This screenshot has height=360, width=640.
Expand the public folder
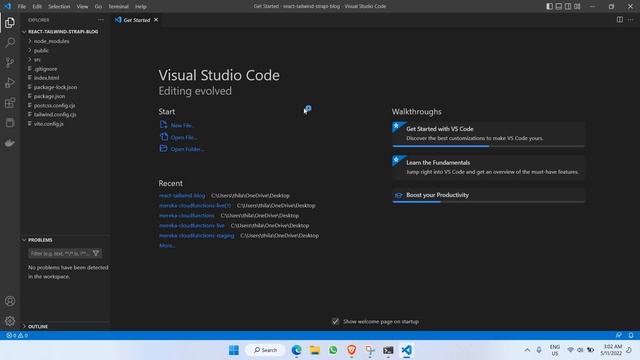[65, 51]
